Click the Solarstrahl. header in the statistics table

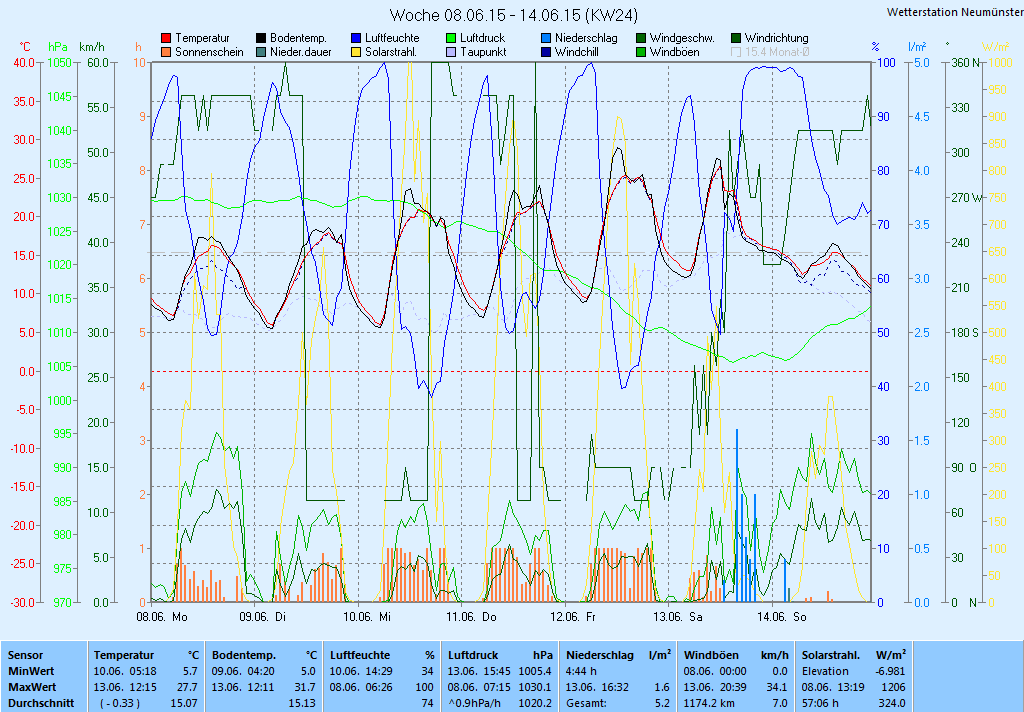pyautogui.click(x=833, y=655)
